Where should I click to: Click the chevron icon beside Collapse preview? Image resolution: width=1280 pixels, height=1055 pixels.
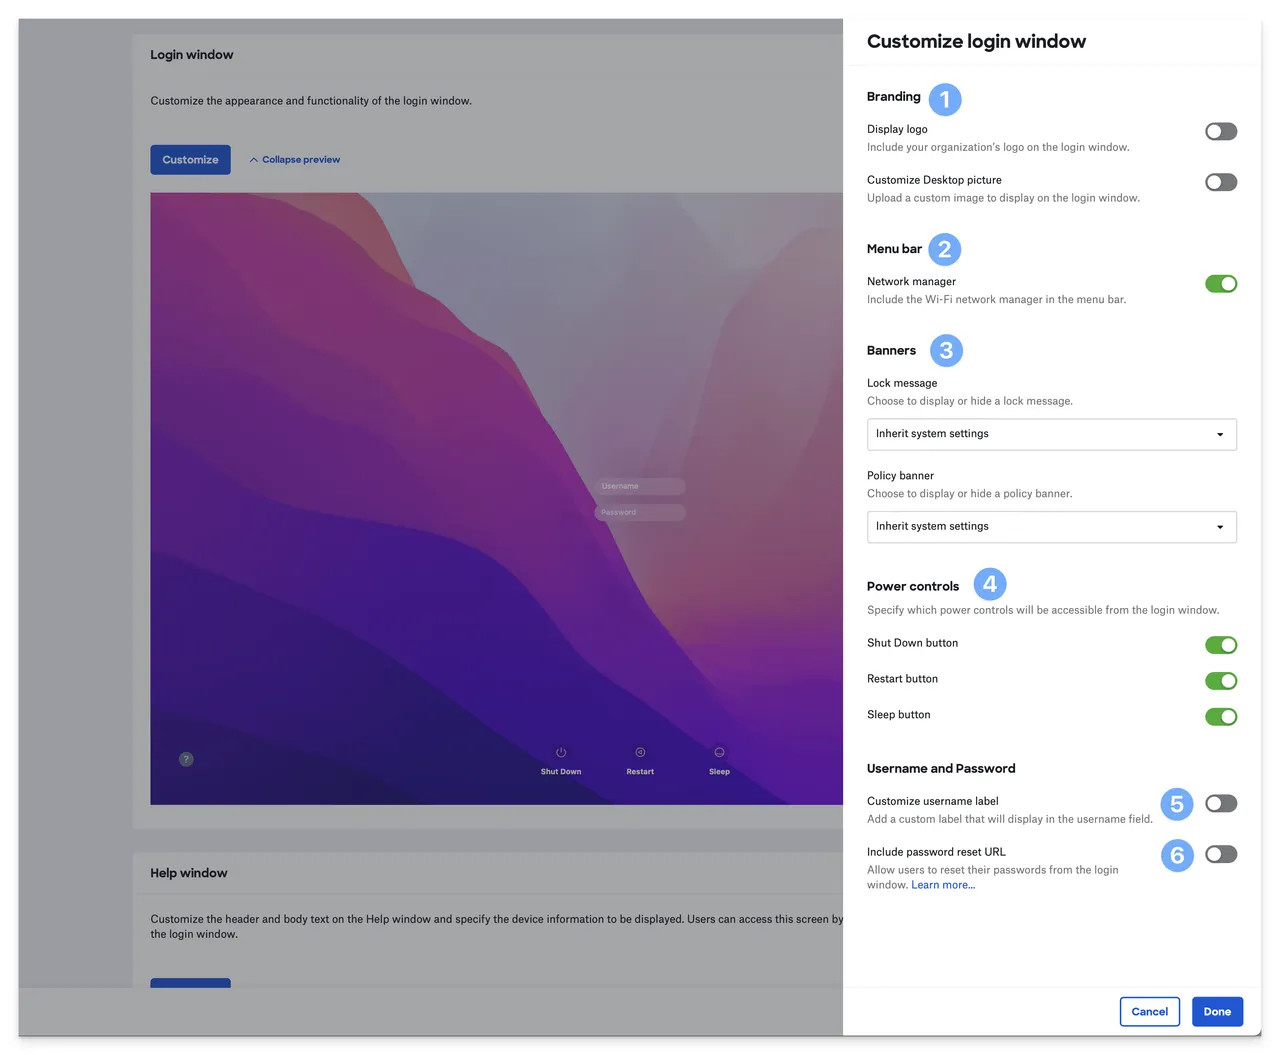[x=254, y=160]
